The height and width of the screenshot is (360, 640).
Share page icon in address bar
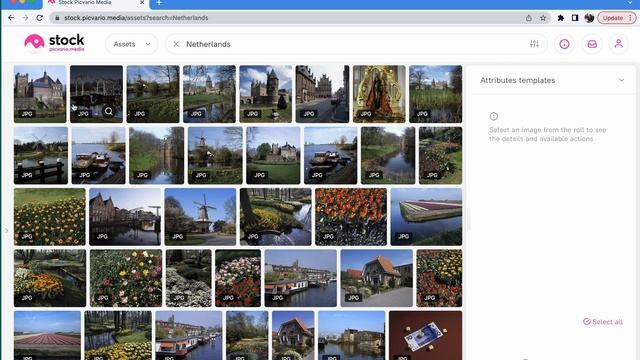tap(529, 18)
